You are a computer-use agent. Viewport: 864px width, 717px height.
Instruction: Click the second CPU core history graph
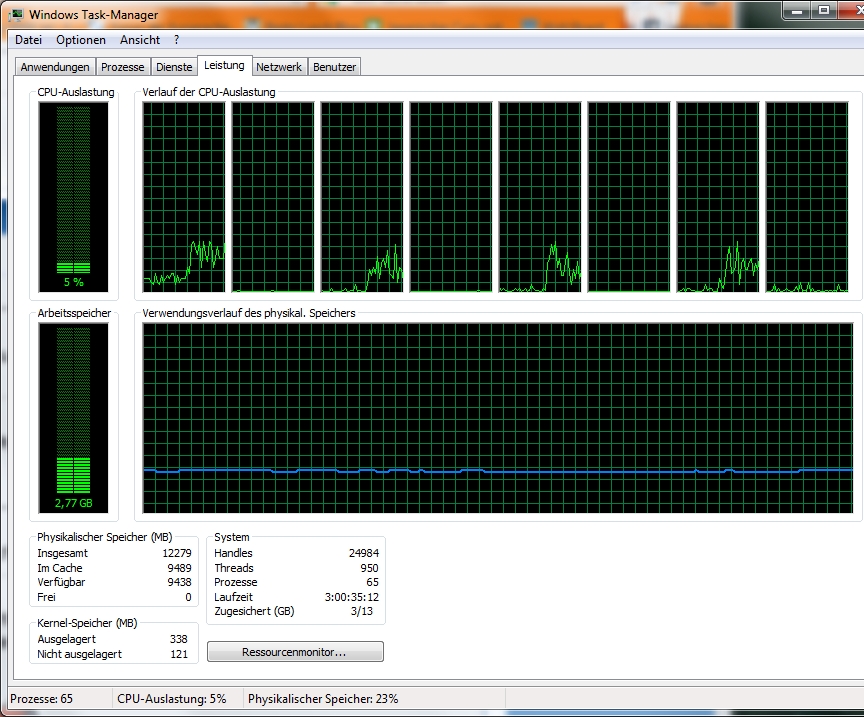tap(273, 197)
